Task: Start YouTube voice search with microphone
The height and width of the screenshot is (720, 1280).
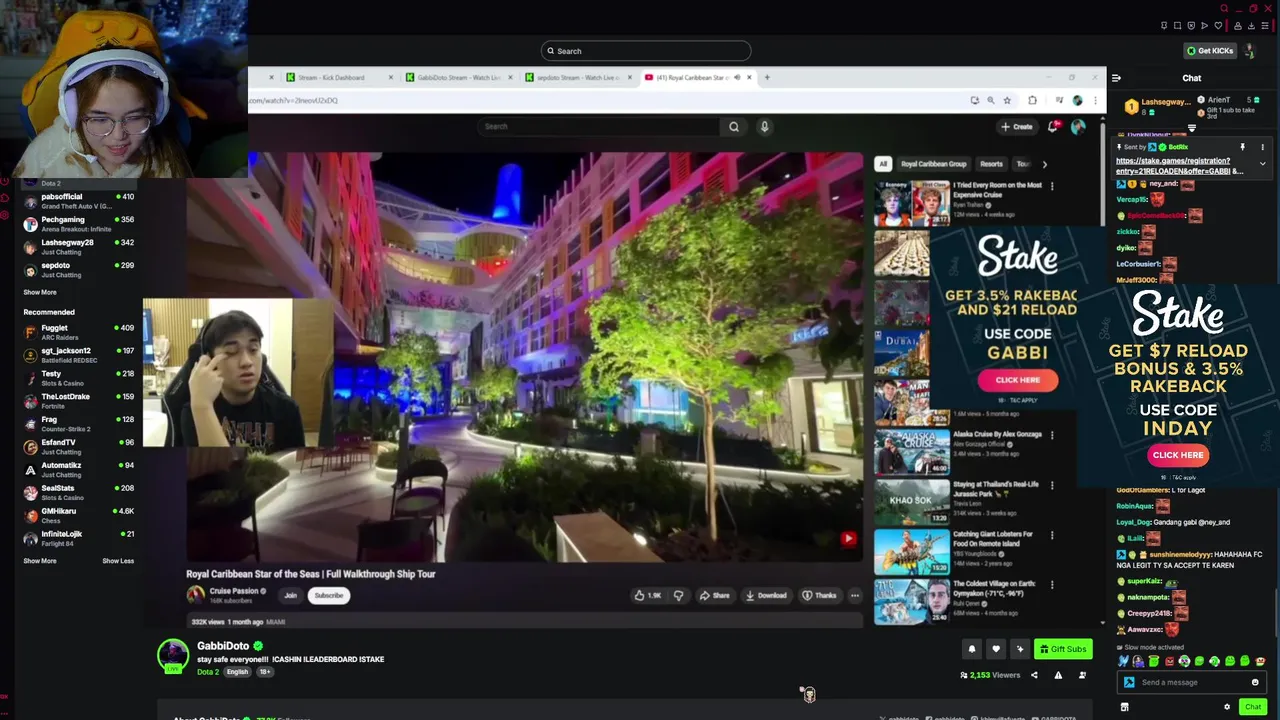Action: [764, 127]
